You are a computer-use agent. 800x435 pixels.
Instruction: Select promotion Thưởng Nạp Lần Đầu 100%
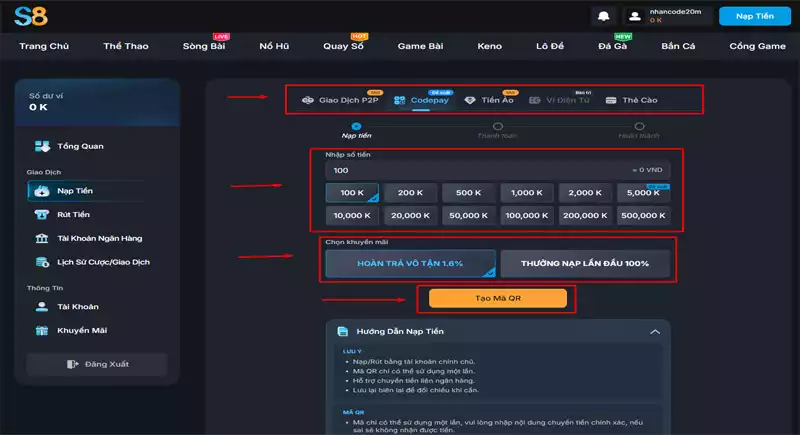coord(585,264)
